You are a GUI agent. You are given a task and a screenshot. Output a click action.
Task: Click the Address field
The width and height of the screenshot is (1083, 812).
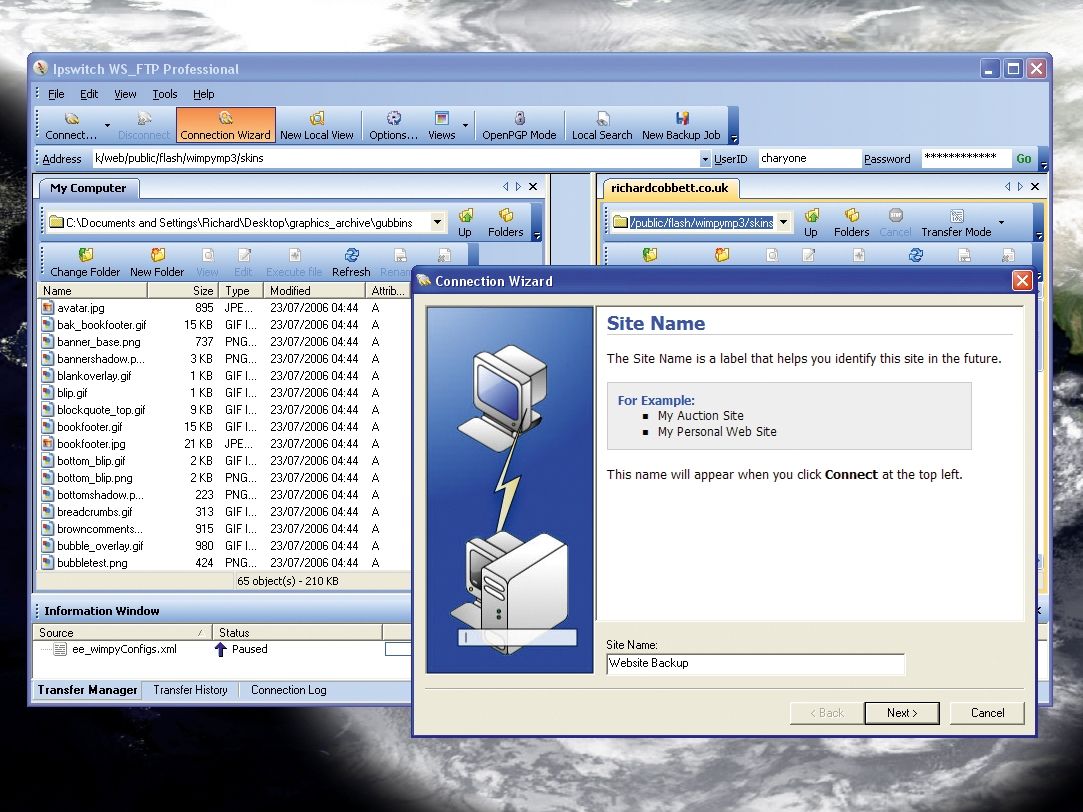[x=396, y=158]
